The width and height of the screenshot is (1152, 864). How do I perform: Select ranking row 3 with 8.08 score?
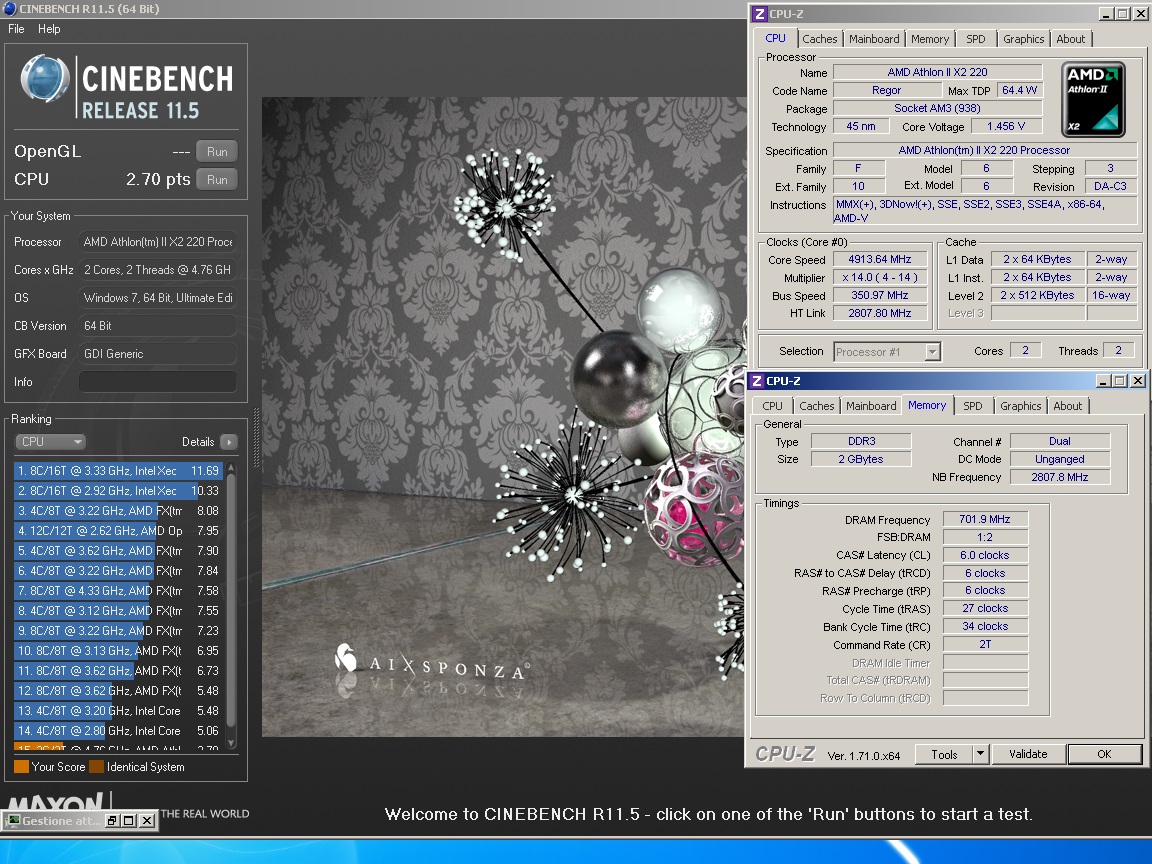[x=118, y=510]
